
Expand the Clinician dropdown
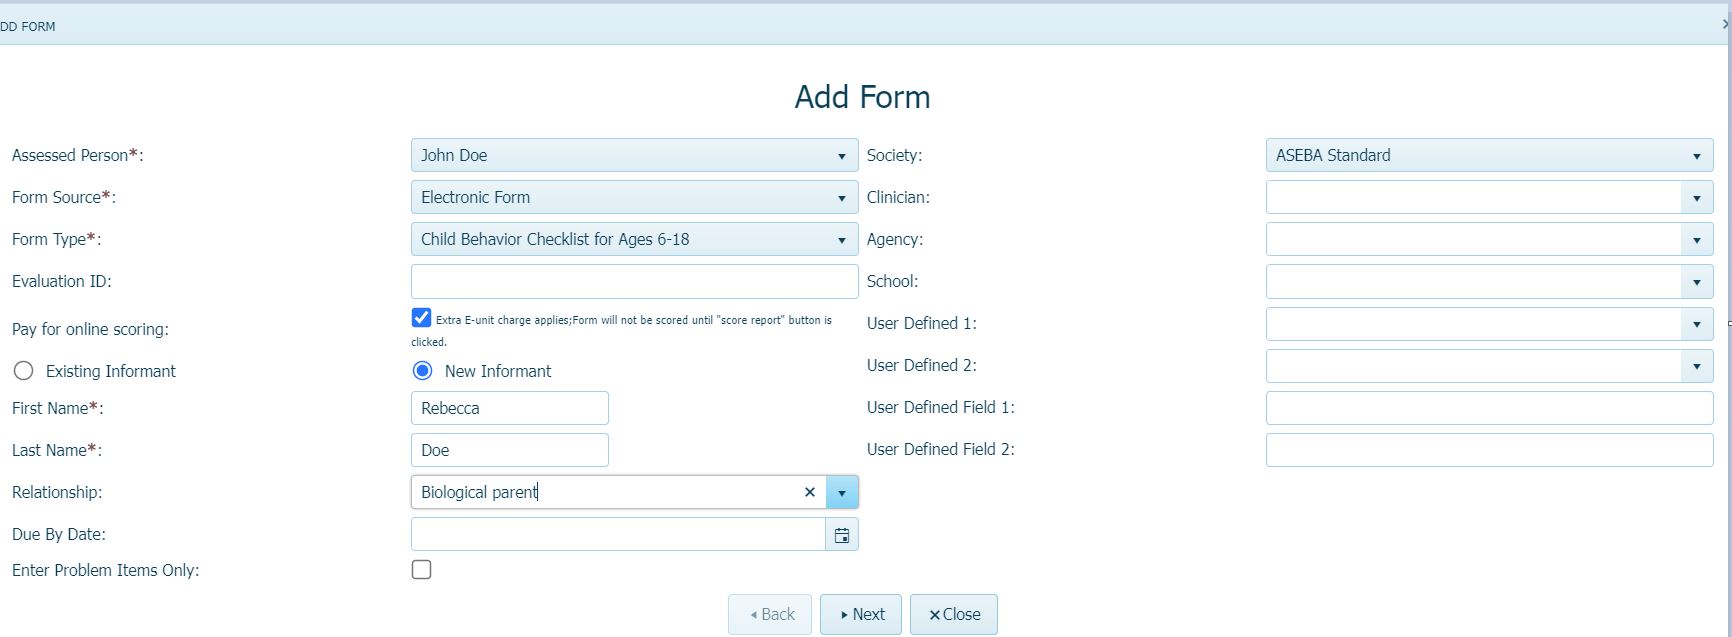pos(1696,198)
